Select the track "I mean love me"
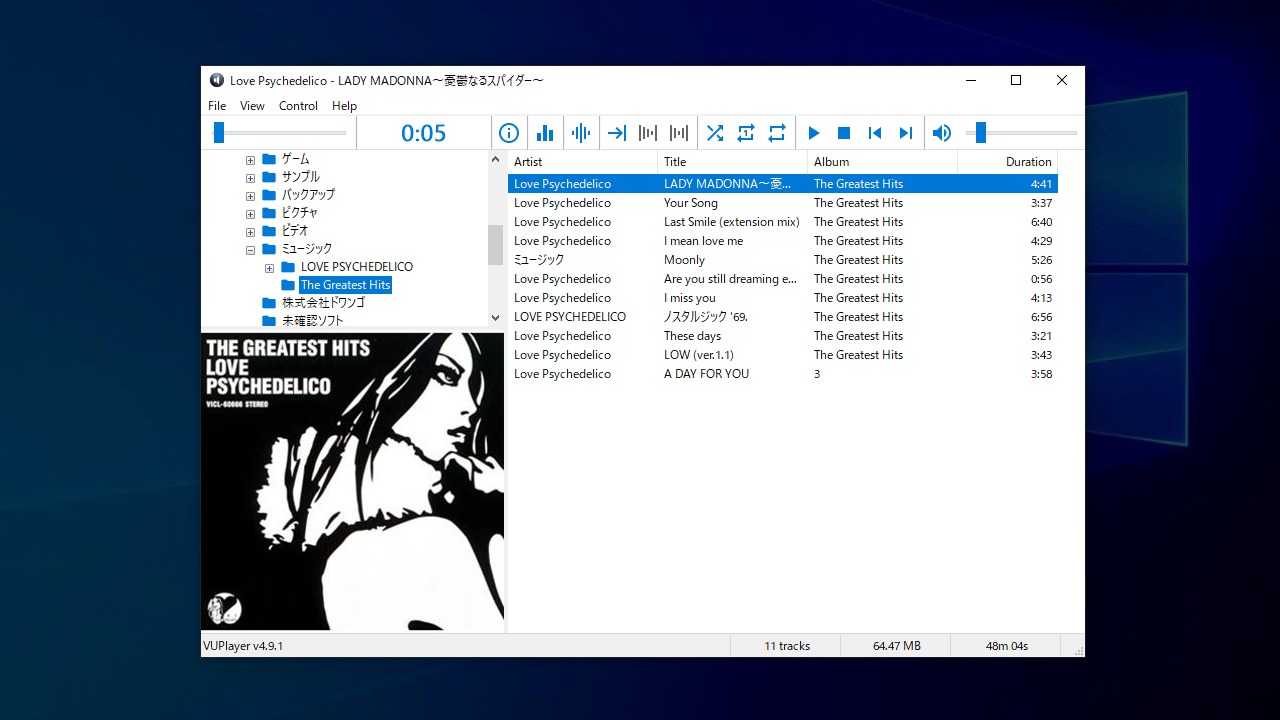Image resolution: width=1280 pixels, height=720 pixels. 782,241
